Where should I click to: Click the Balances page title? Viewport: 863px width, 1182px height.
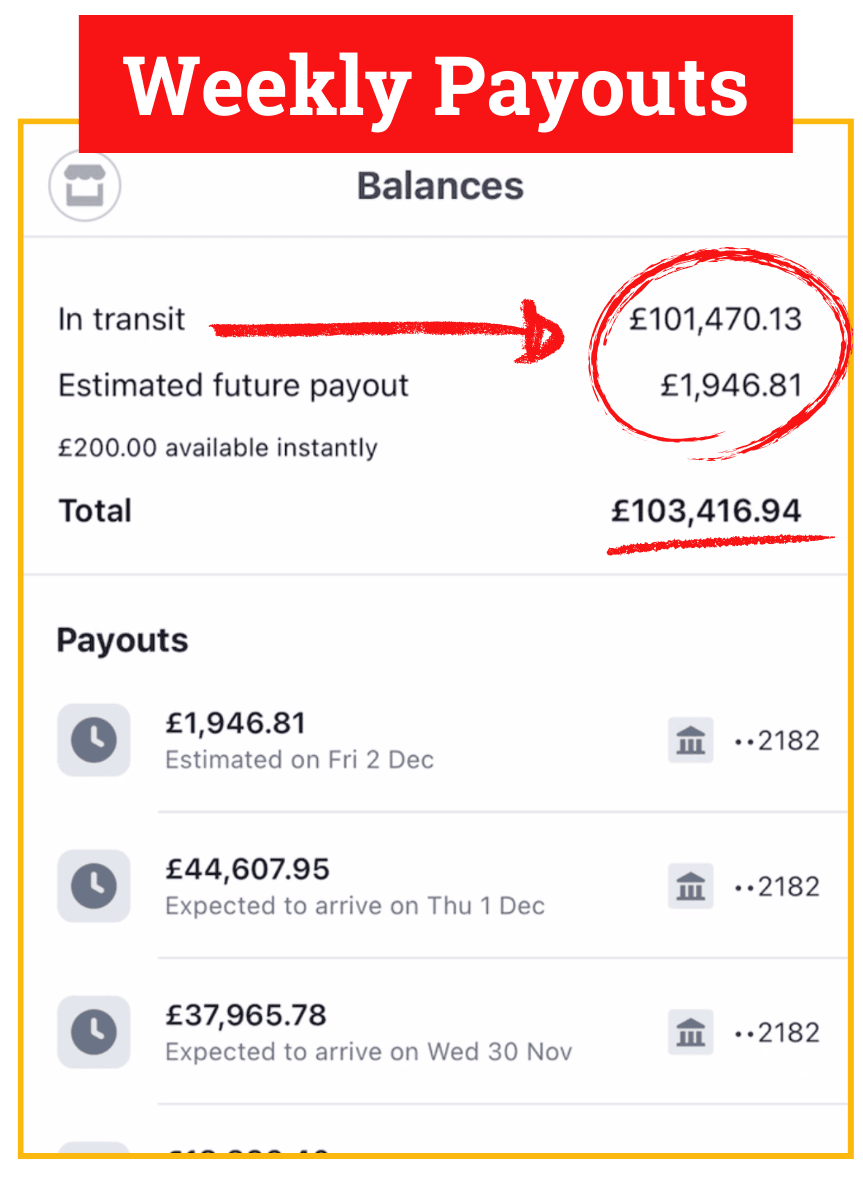pyautogui.click(x=440, y=186)
